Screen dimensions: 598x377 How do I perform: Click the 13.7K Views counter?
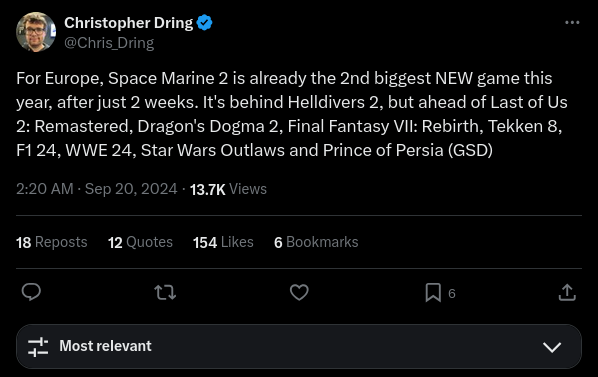click(228, 189)
